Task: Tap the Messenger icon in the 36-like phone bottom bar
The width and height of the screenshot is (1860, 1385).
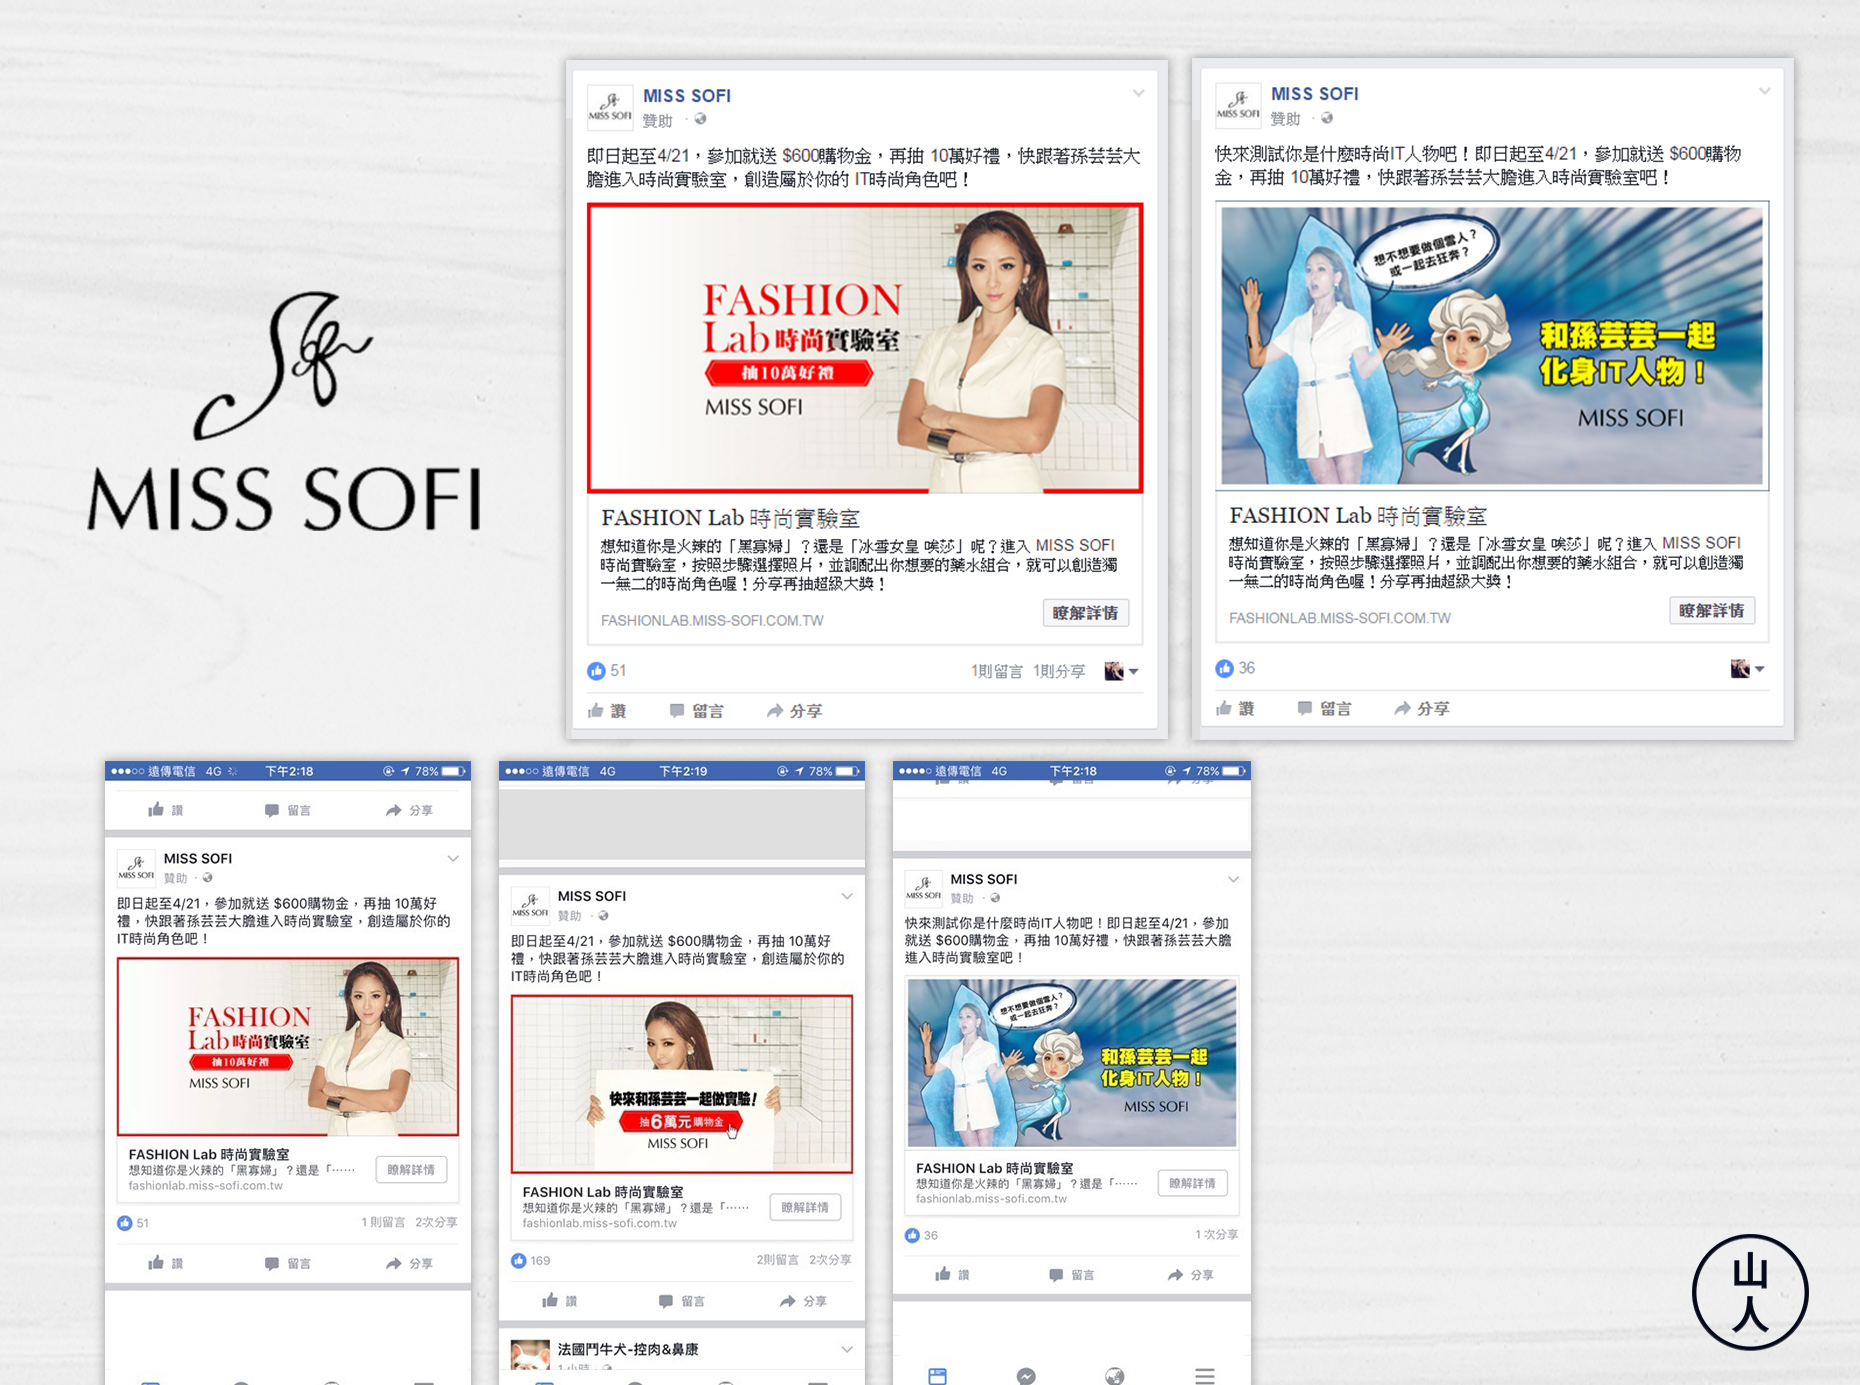Action: coord(1026,1376)
